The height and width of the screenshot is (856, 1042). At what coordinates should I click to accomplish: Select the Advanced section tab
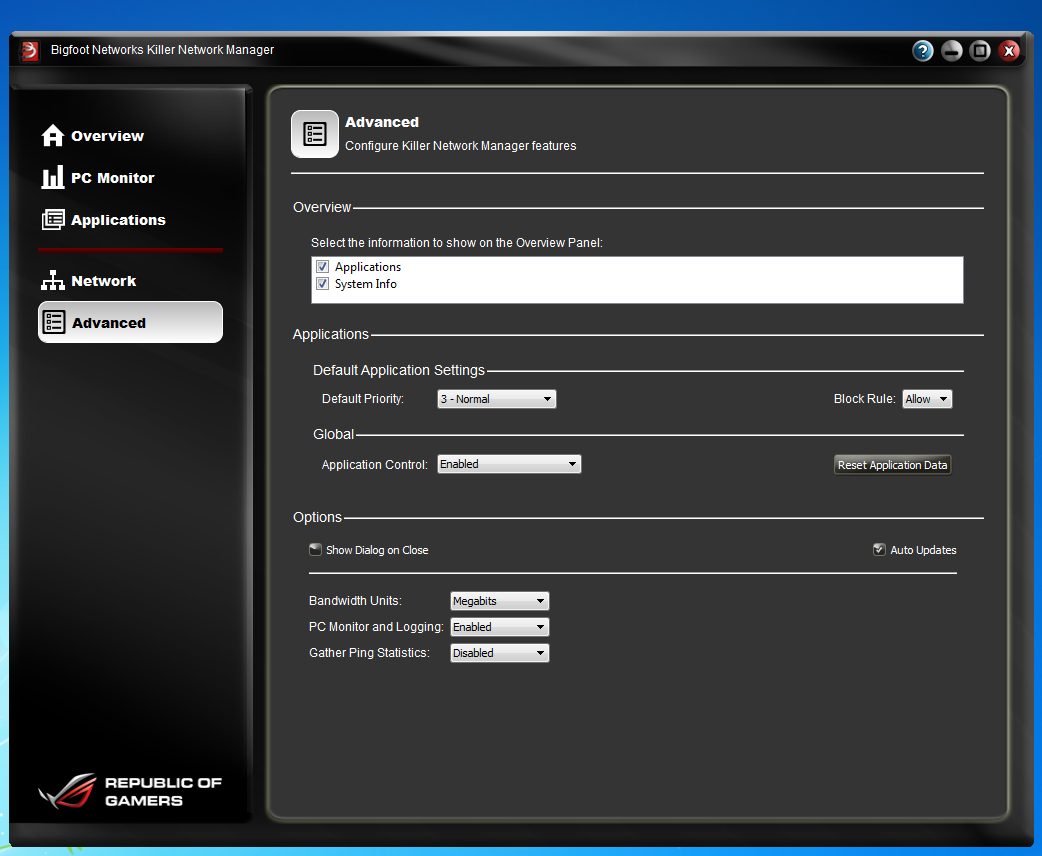point(130,322)
